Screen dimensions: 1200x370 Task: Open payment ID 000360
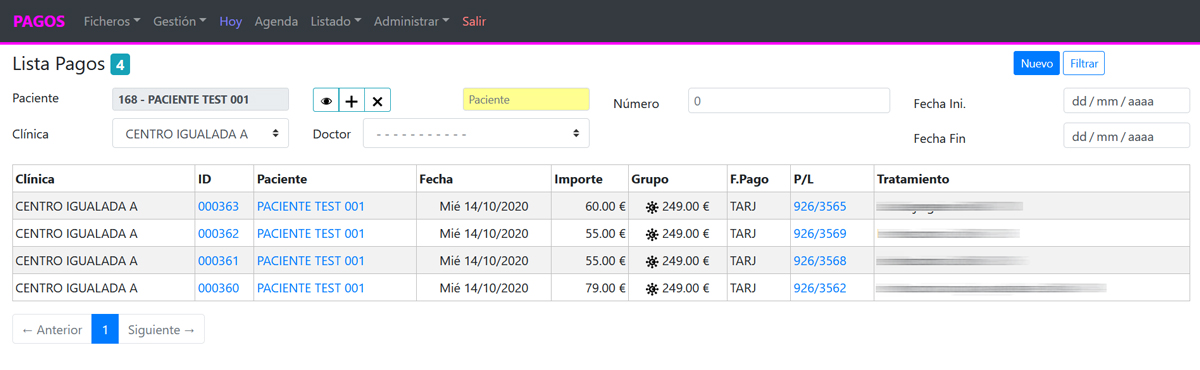[218, 288]
